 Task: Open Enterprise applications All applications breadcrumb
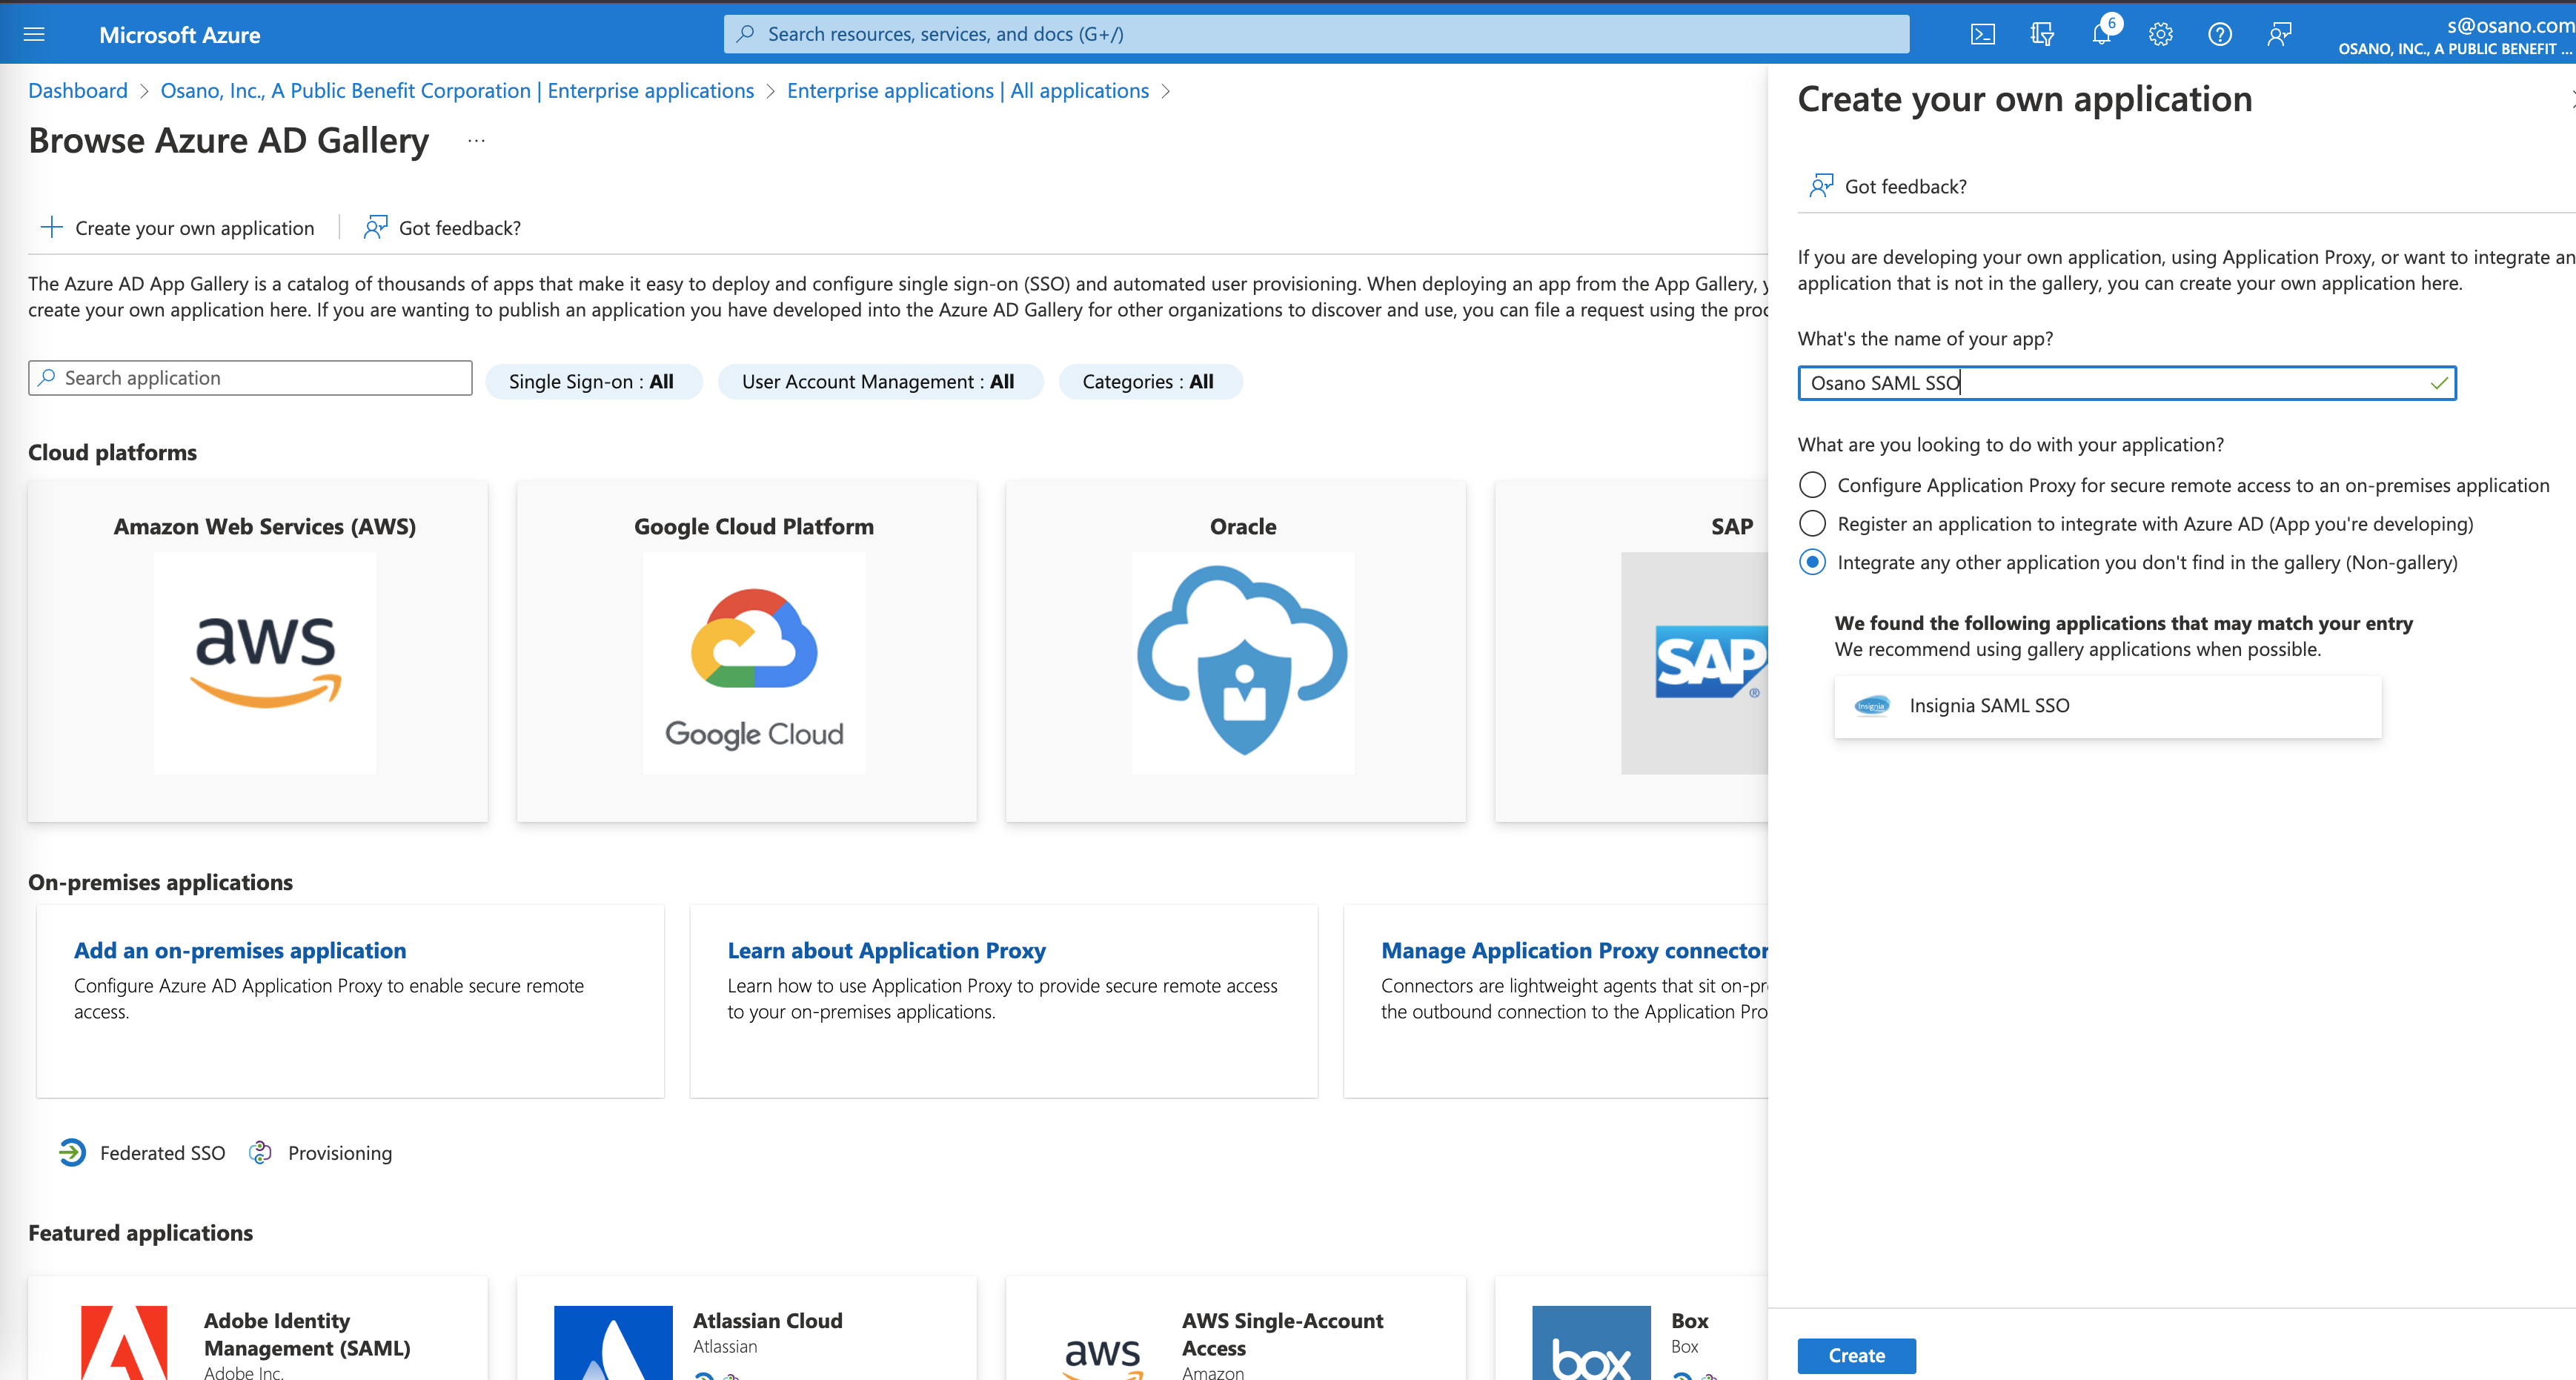coord(967,91)
